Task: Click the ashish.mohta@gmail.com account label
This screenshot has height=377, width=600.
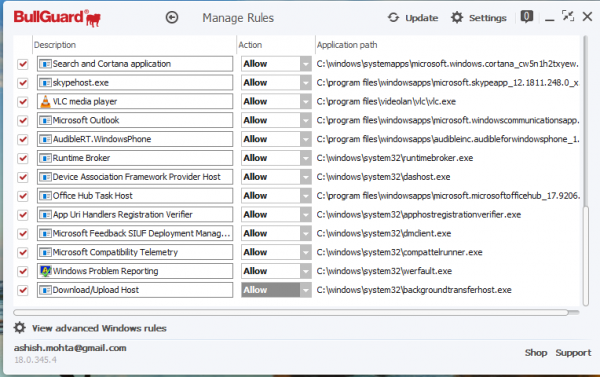Action: tap(70, 348)
